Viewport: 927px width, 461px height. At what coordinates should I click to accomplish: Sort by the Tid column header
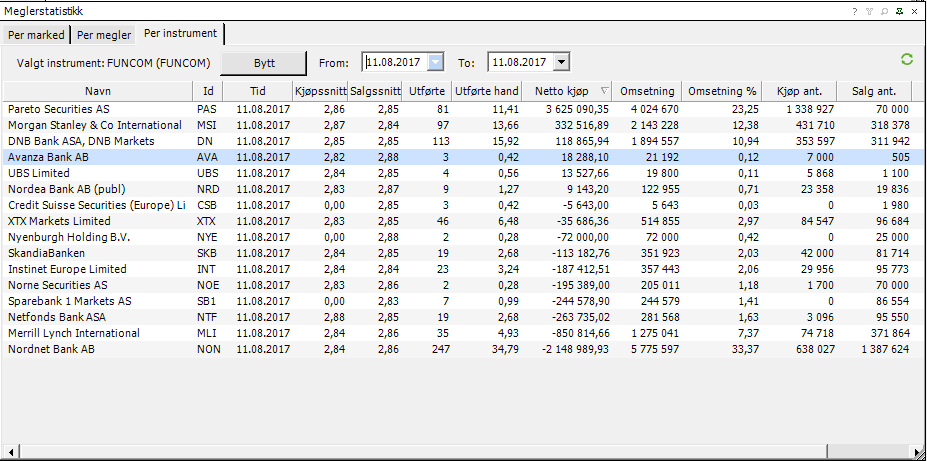pyautogui.click(x=258, y=91)
